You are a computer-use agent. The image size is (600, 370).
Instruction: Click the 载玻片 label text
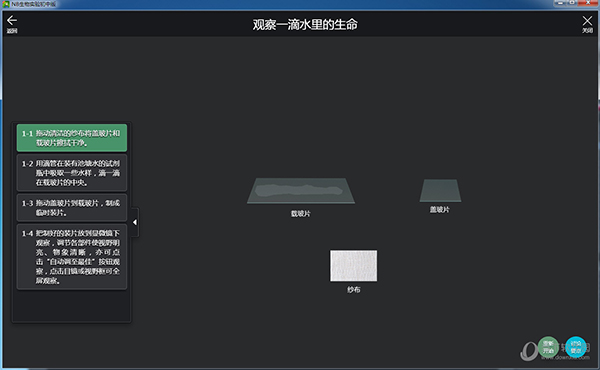301,214
